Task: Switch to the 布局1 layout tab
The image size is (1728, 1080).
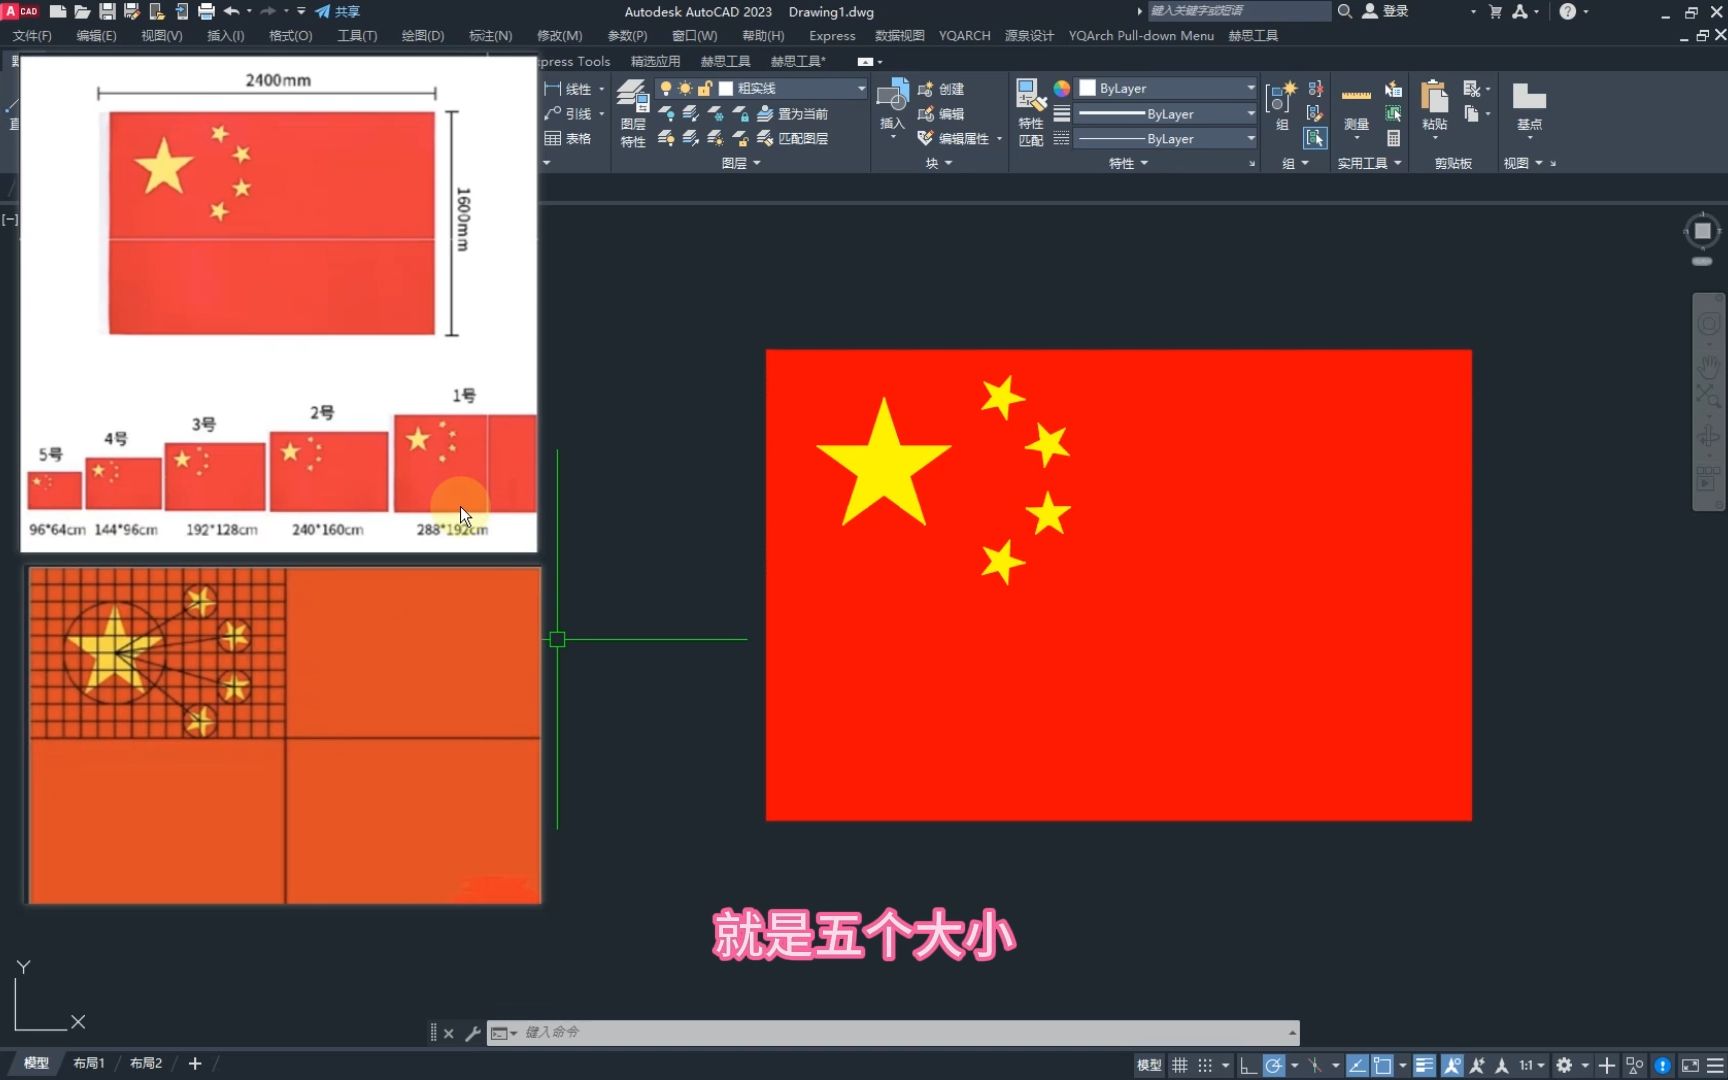Action: 89,1063
